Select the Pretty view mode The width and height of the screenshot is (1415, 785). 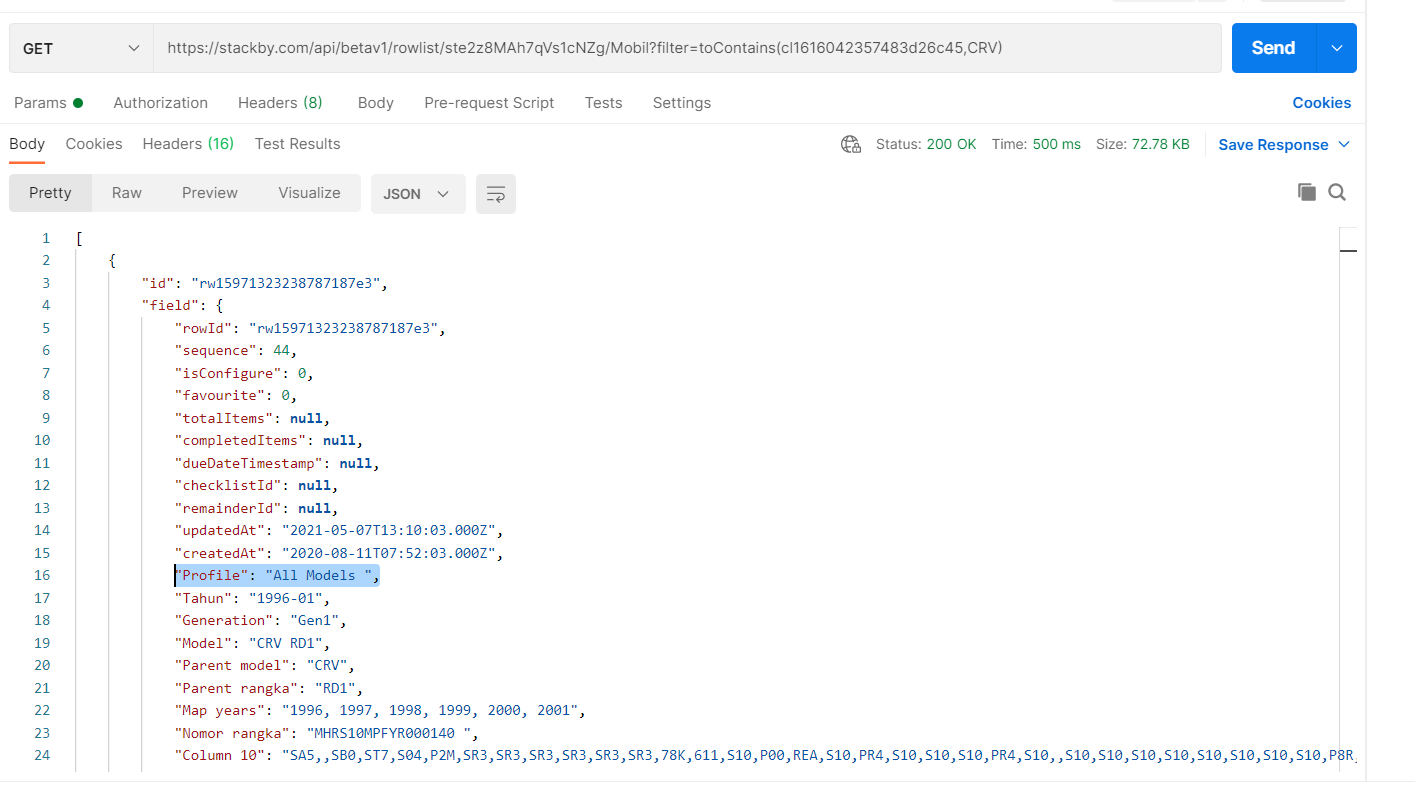(x=50, y=193)
